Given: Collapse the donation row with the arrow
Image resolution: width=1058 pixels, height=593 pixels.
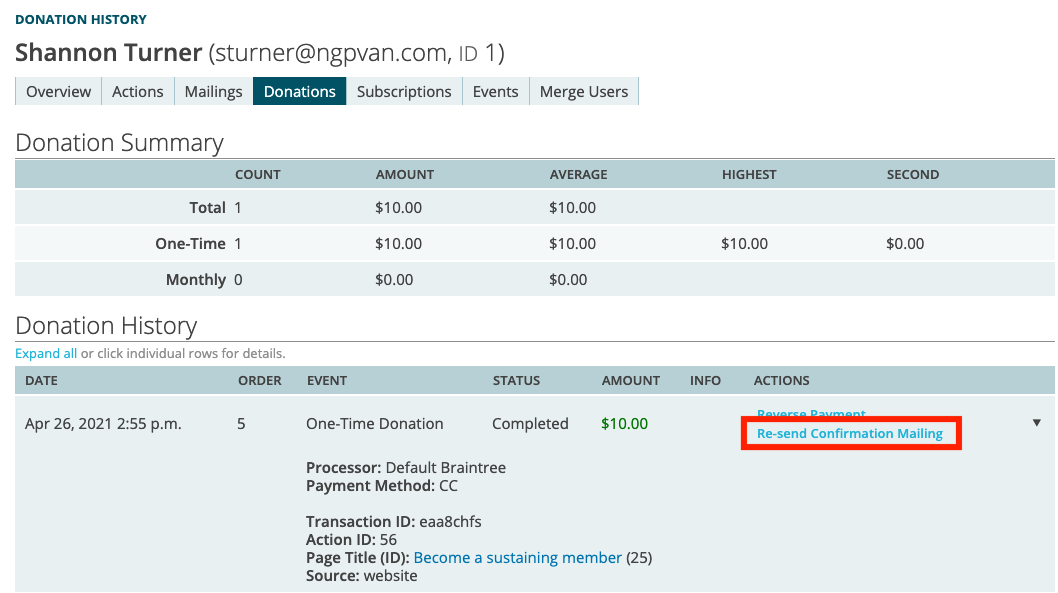Looking at the screenshot, I should tap(1036, 423).
